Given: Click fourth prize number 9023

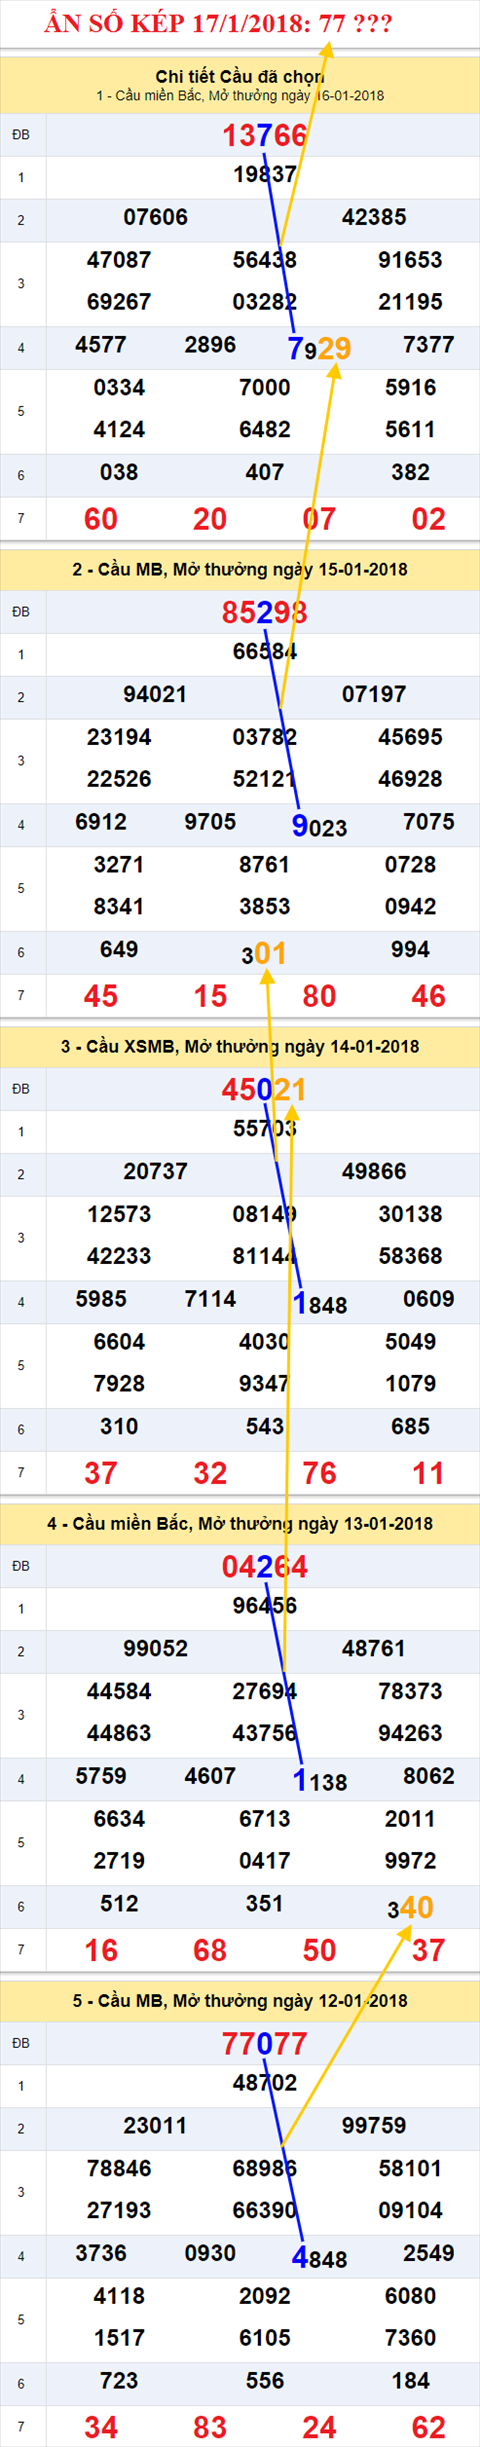Looking at the screenshot, I should click(319, 826).
